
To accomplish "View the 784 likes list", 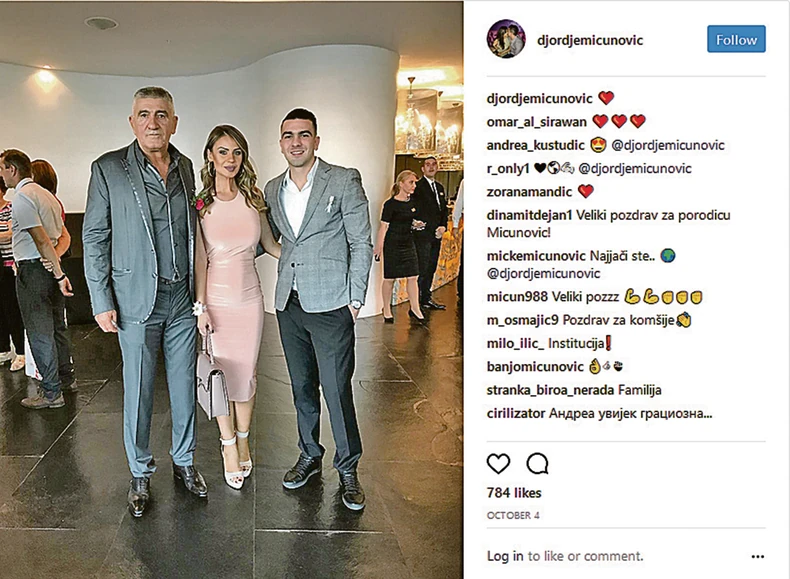I will [x=514, y=493].
